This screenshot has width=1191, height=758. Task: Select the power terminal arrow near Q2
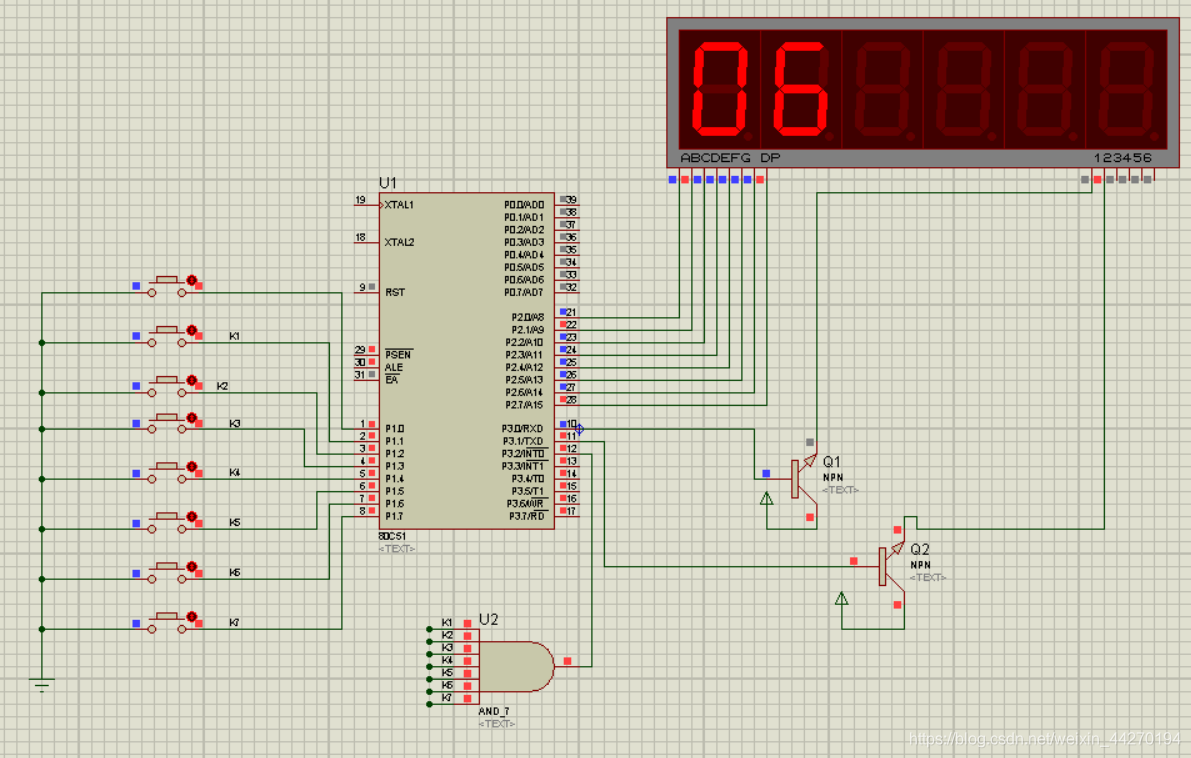click(x=842, y=599)
